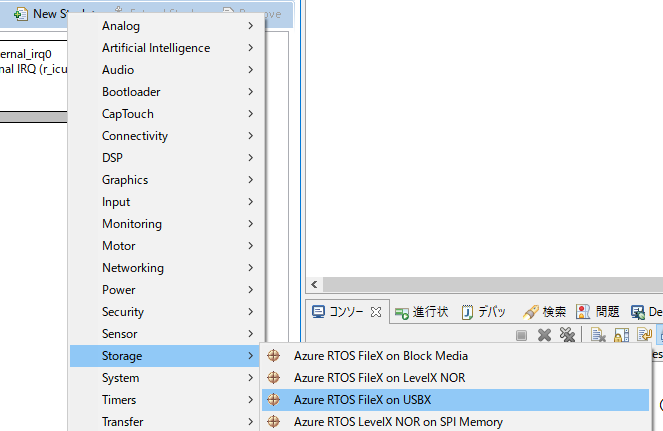Click the New Stack button icon
Screen dimensions: 663x431
click(x=20, y=14)
